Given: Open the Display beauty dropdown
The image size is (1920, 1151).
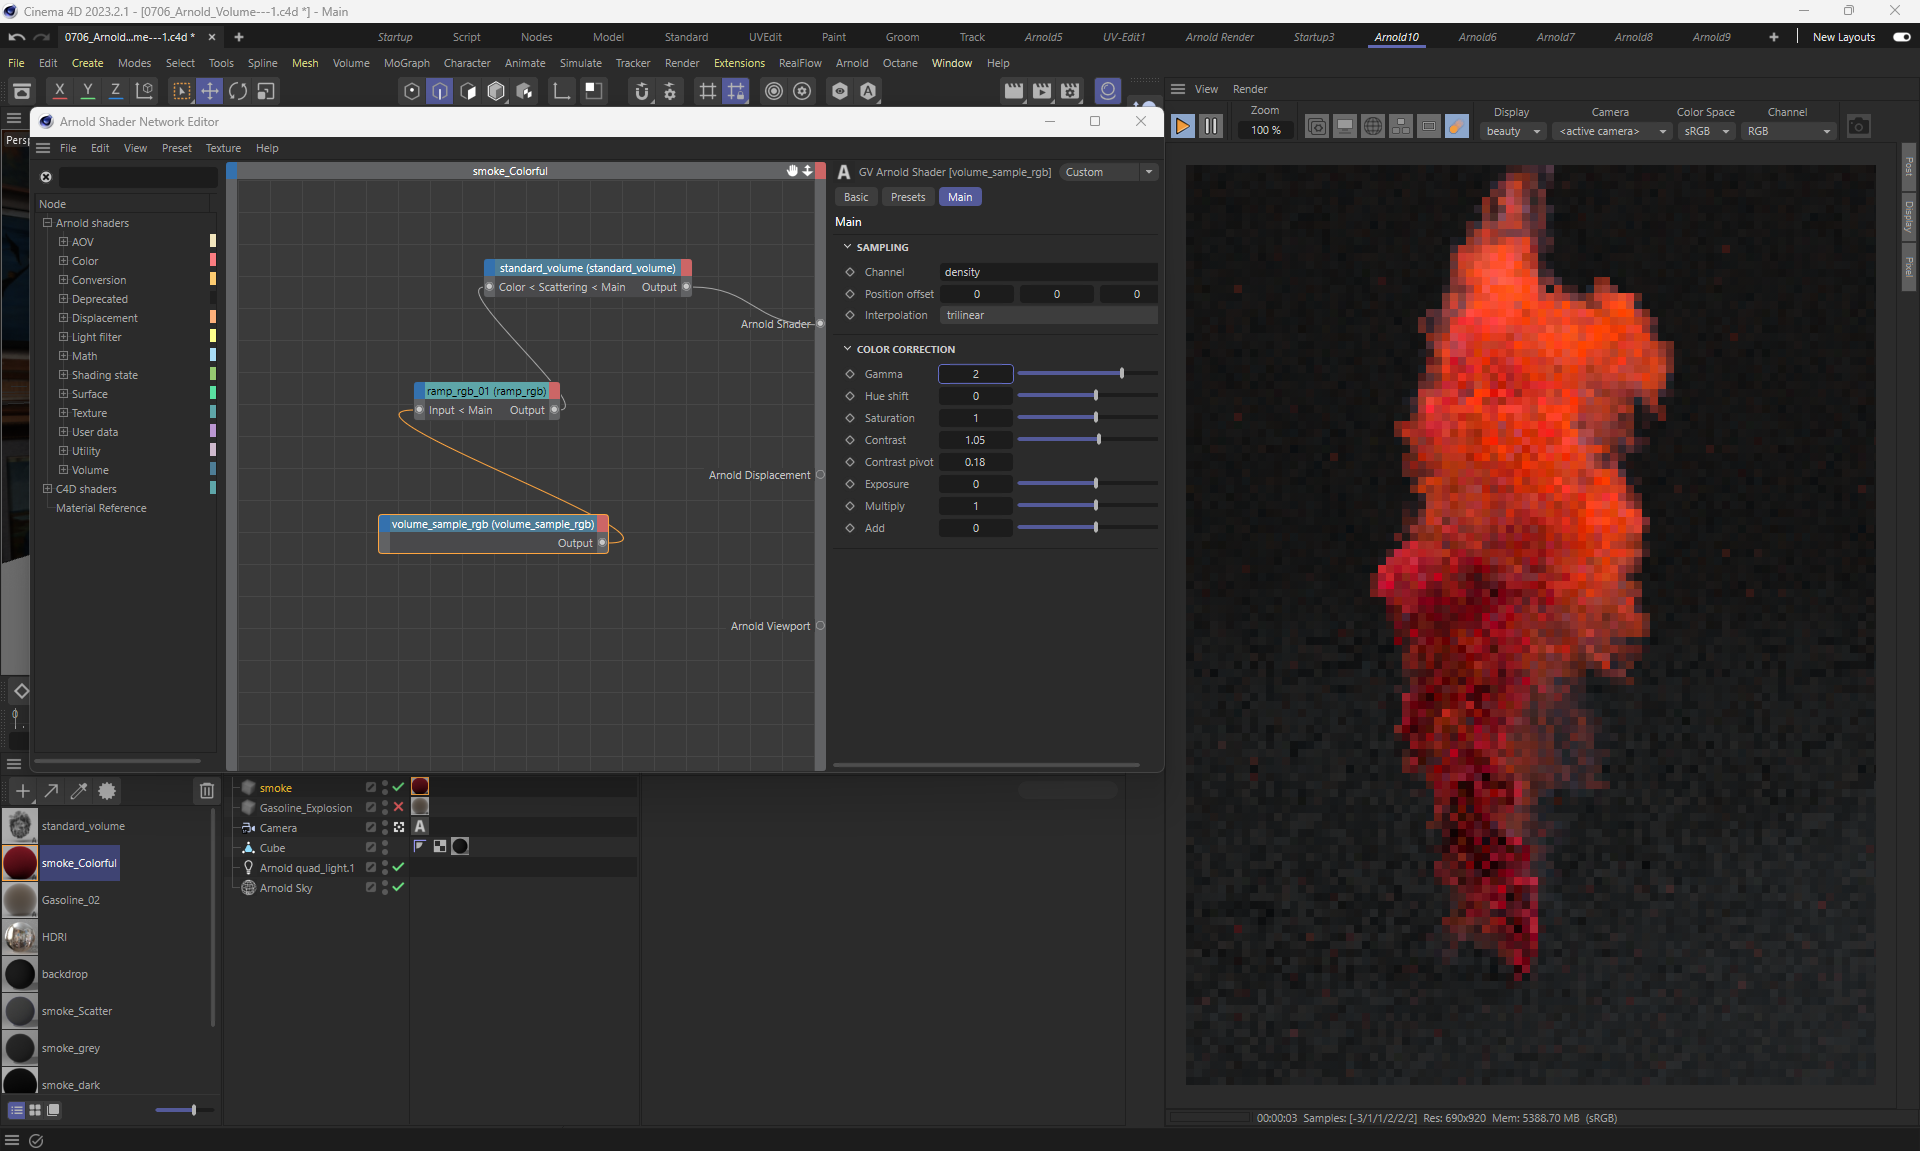Looking at the screenshot, I should tap(1514, 131).
